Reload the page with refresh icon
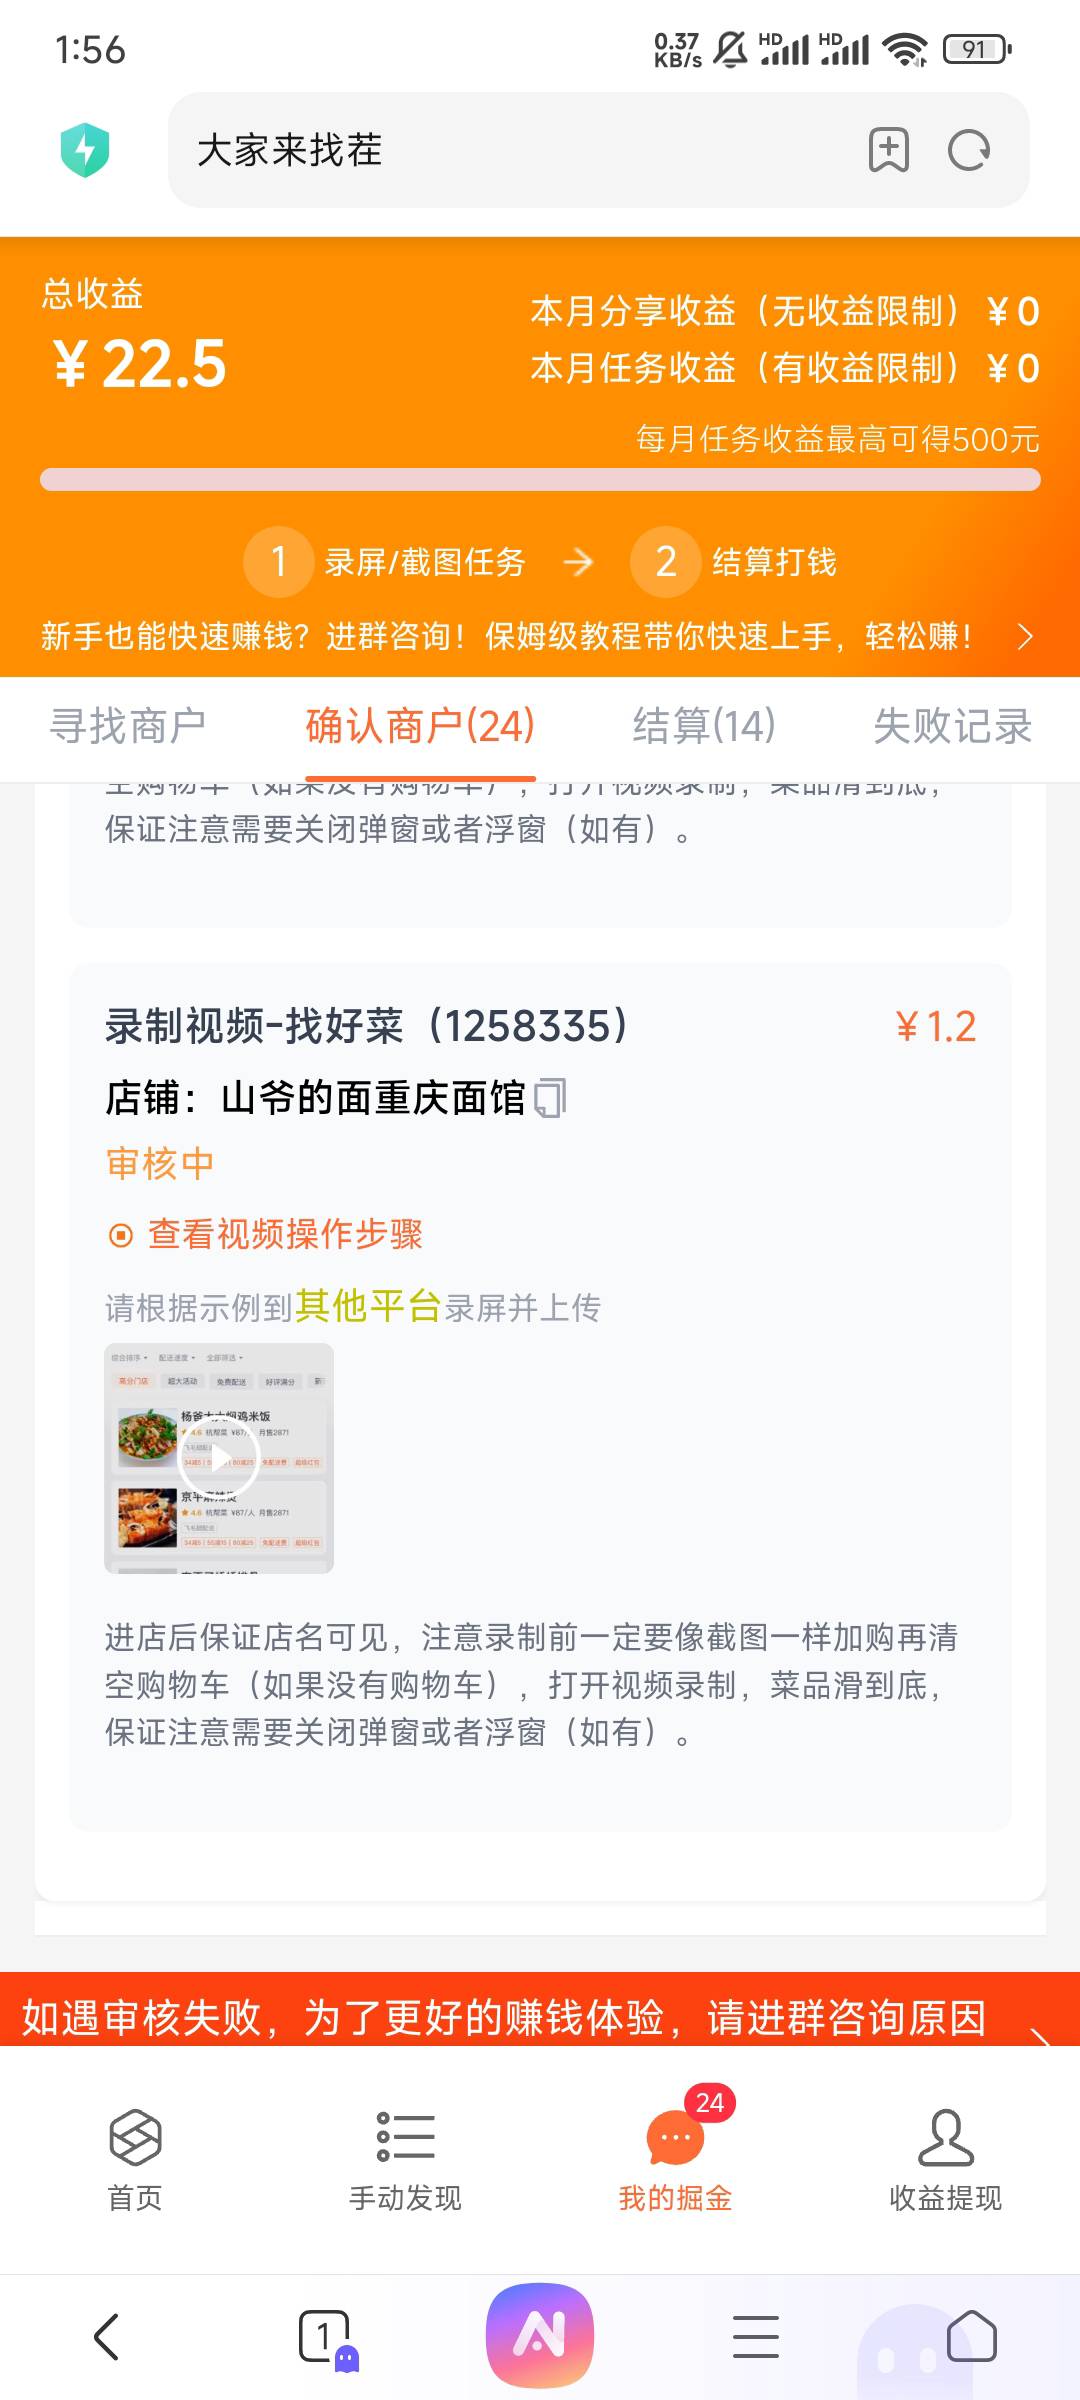The height and width of the screenshot is (2400, 1080). click(x=968, y=150)
